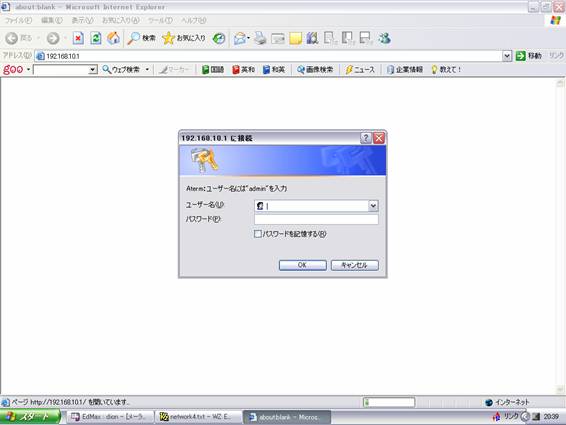Click the page loading progress bar

pyautogui.click(x=389, y=402)
